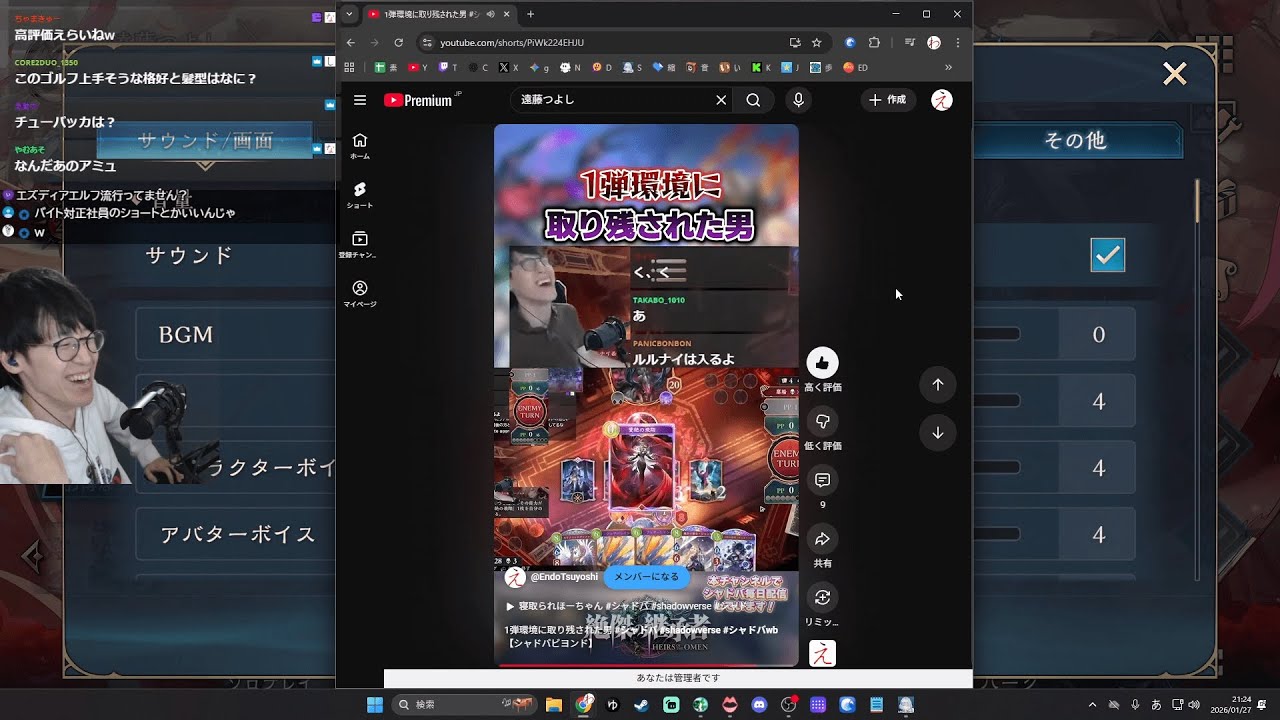Switch to その他 tab in game settings
This screenshot has height=720, width=1280.
click(x=1076, y=141)
